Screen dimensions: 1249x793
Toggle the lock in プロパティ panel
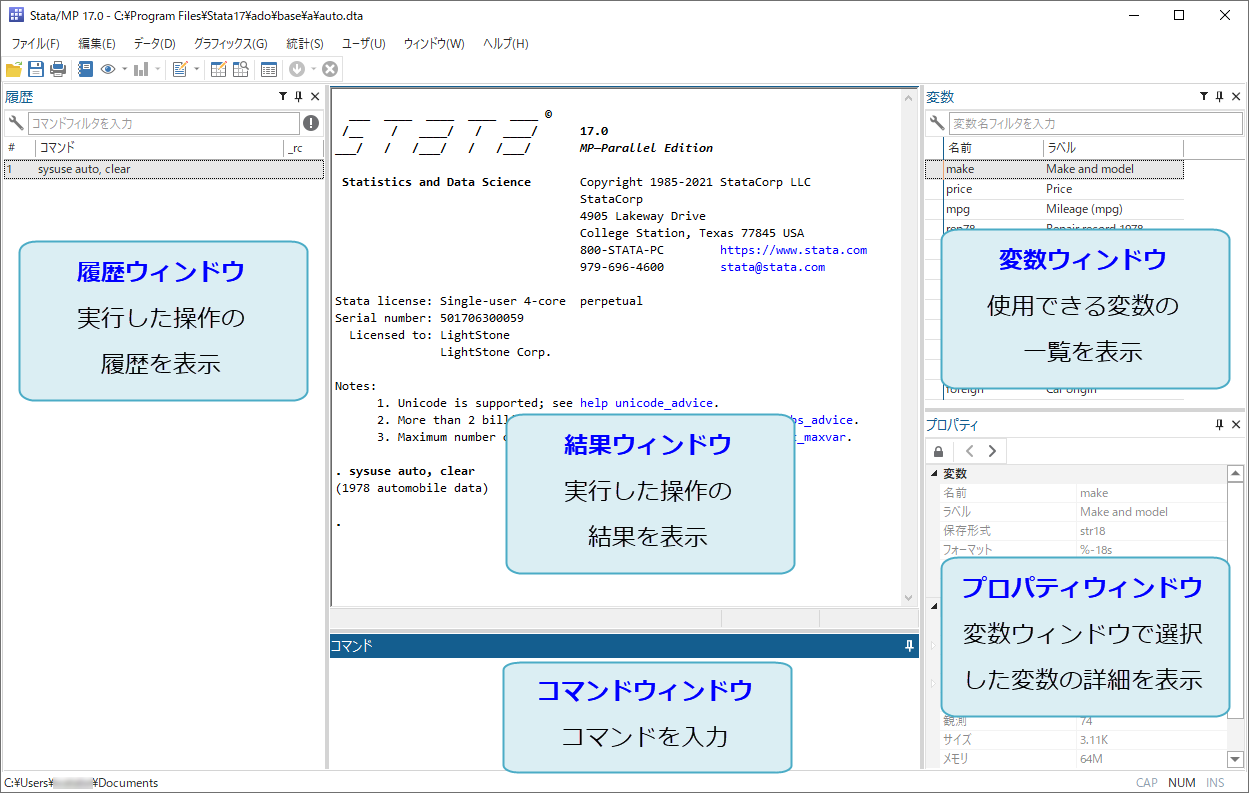coord(938,451)
